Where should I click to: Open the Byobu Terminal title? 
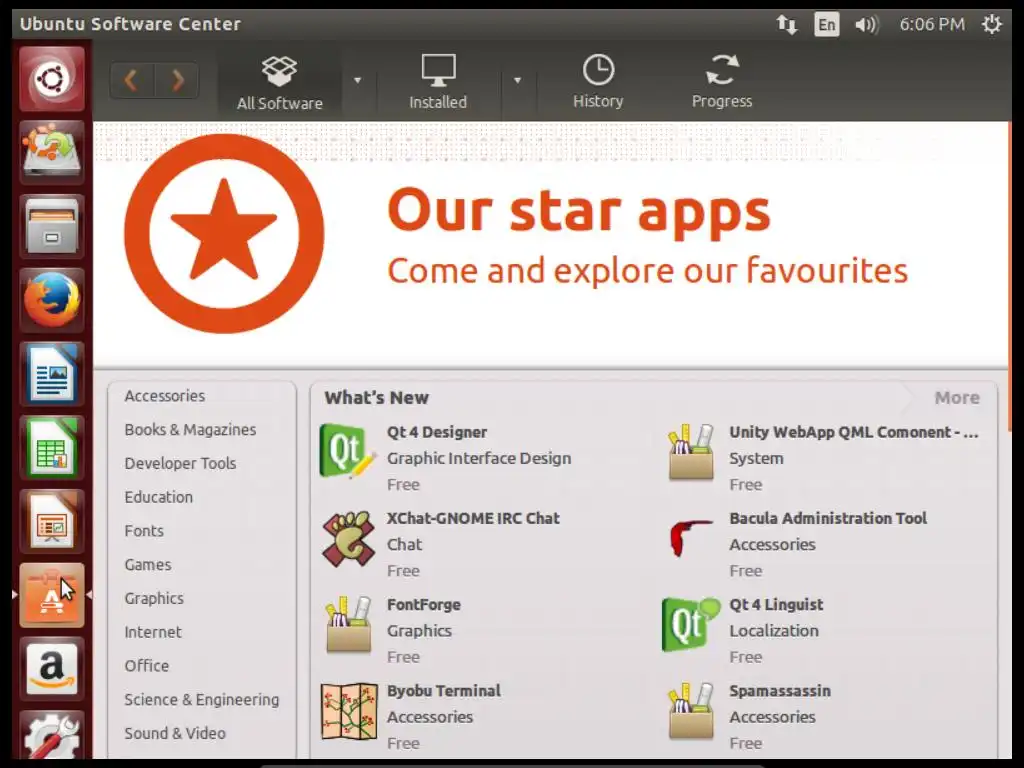click(444, 691)
